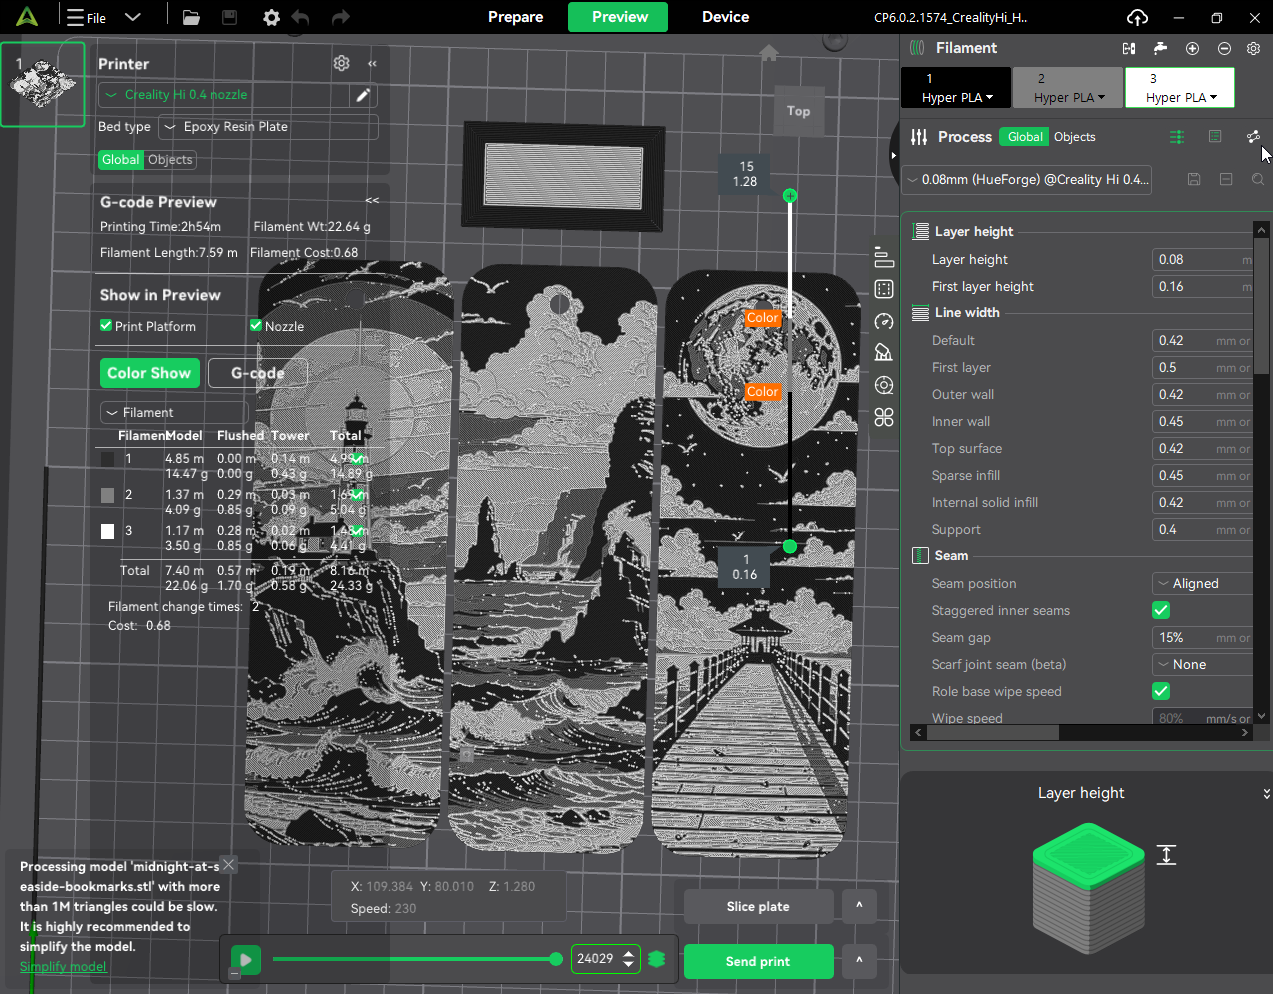Click the compare presets icon in Process
Viewport: 1273px width, 994px height.
coord(1253,137)
